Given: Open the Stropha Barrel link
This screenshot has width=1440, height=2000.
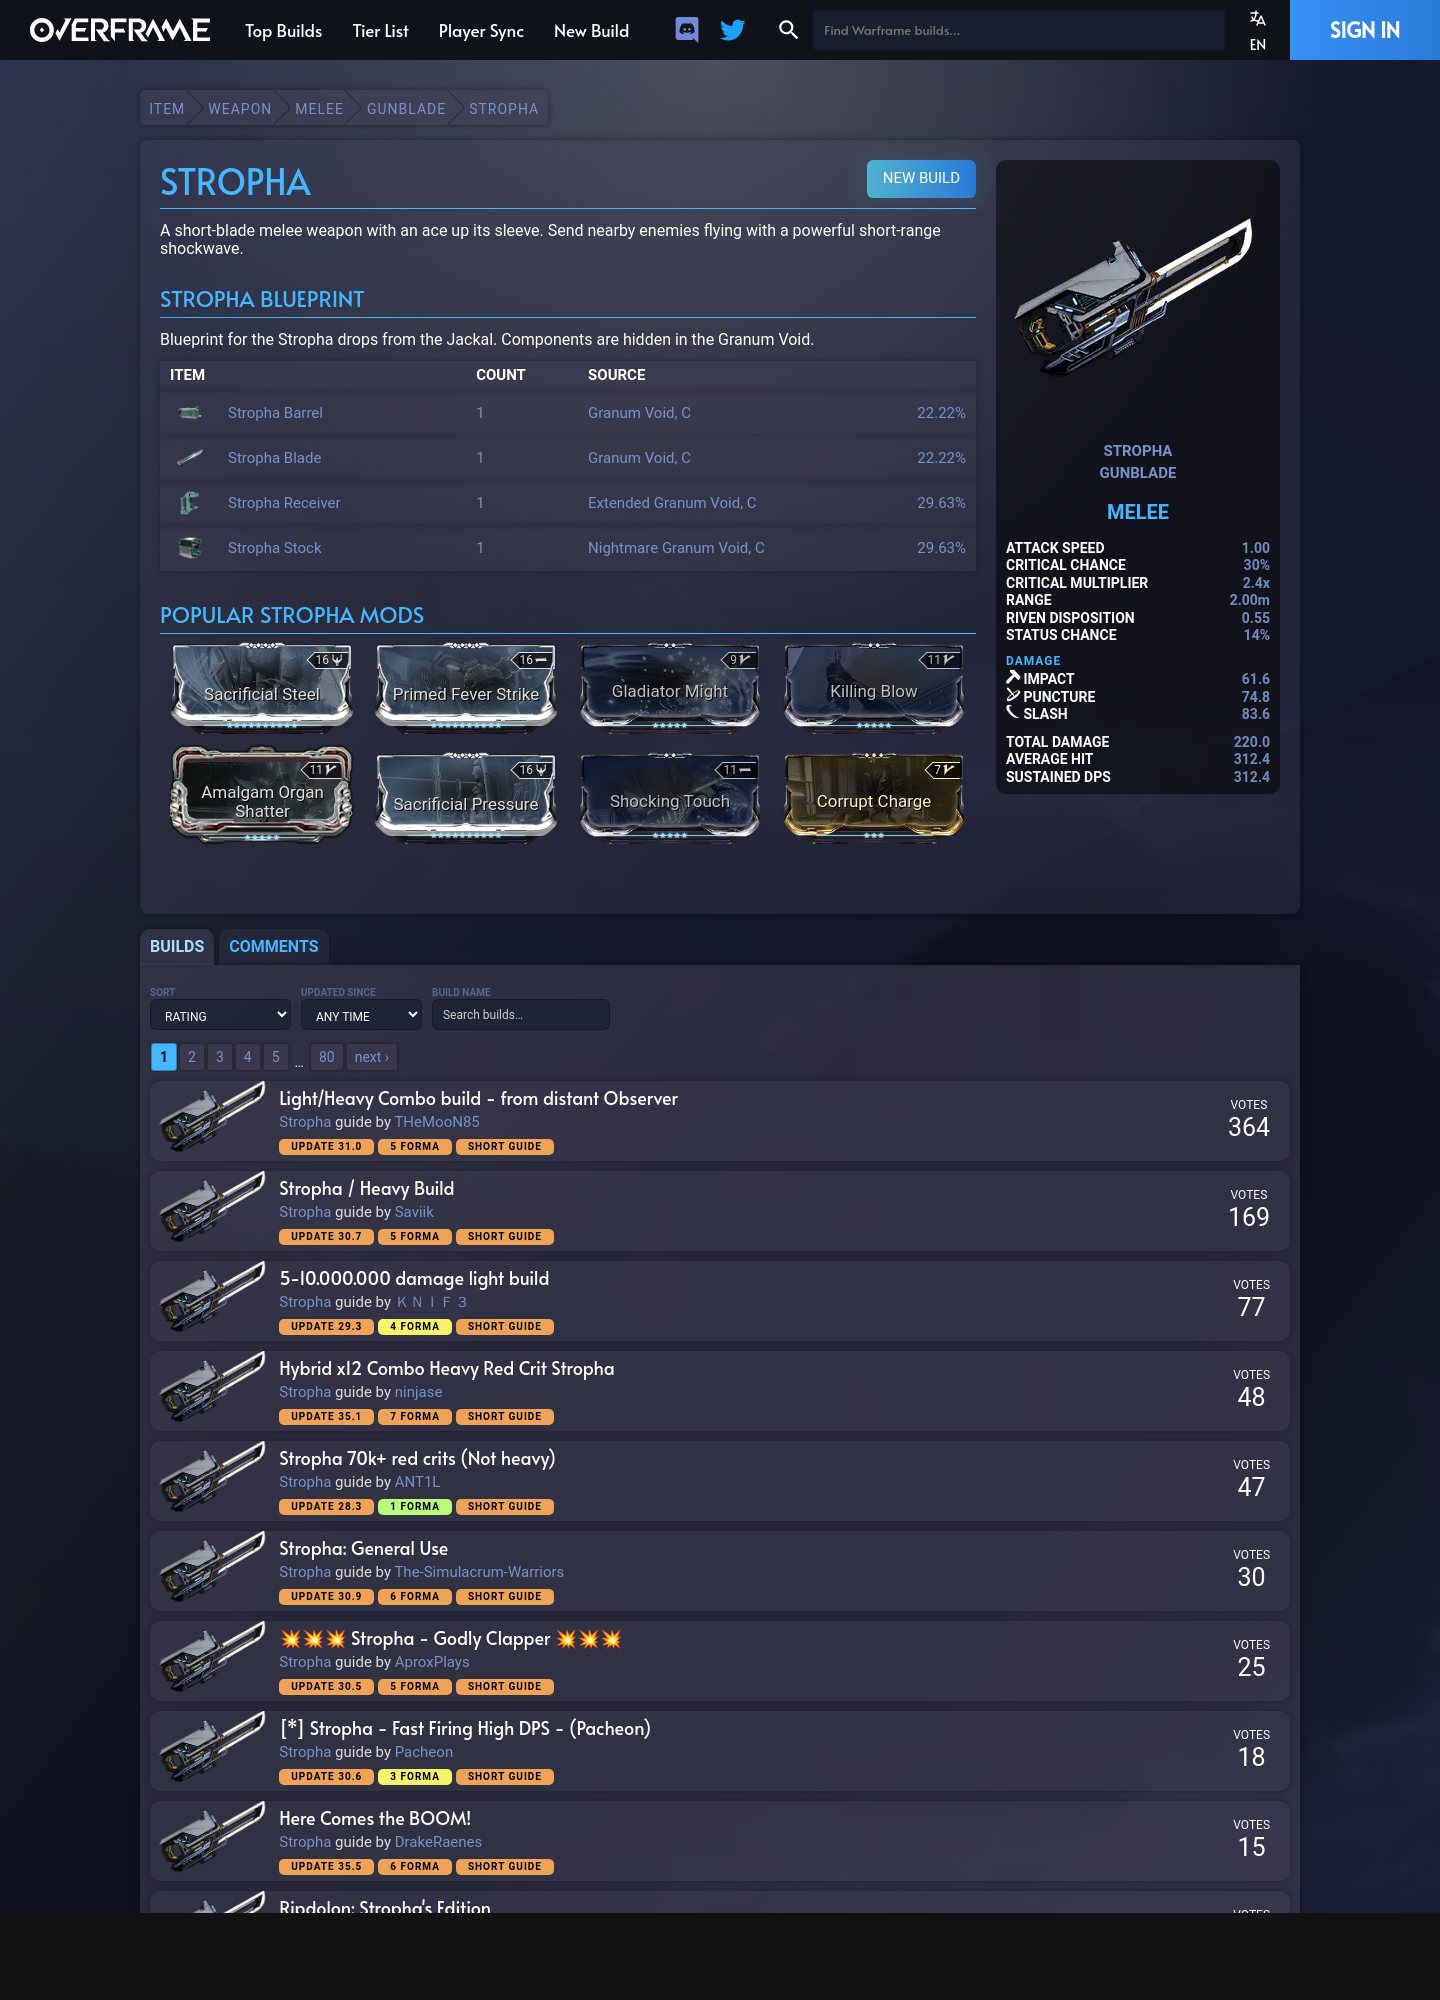Looking at the screenshot, I should click(275, 413).
